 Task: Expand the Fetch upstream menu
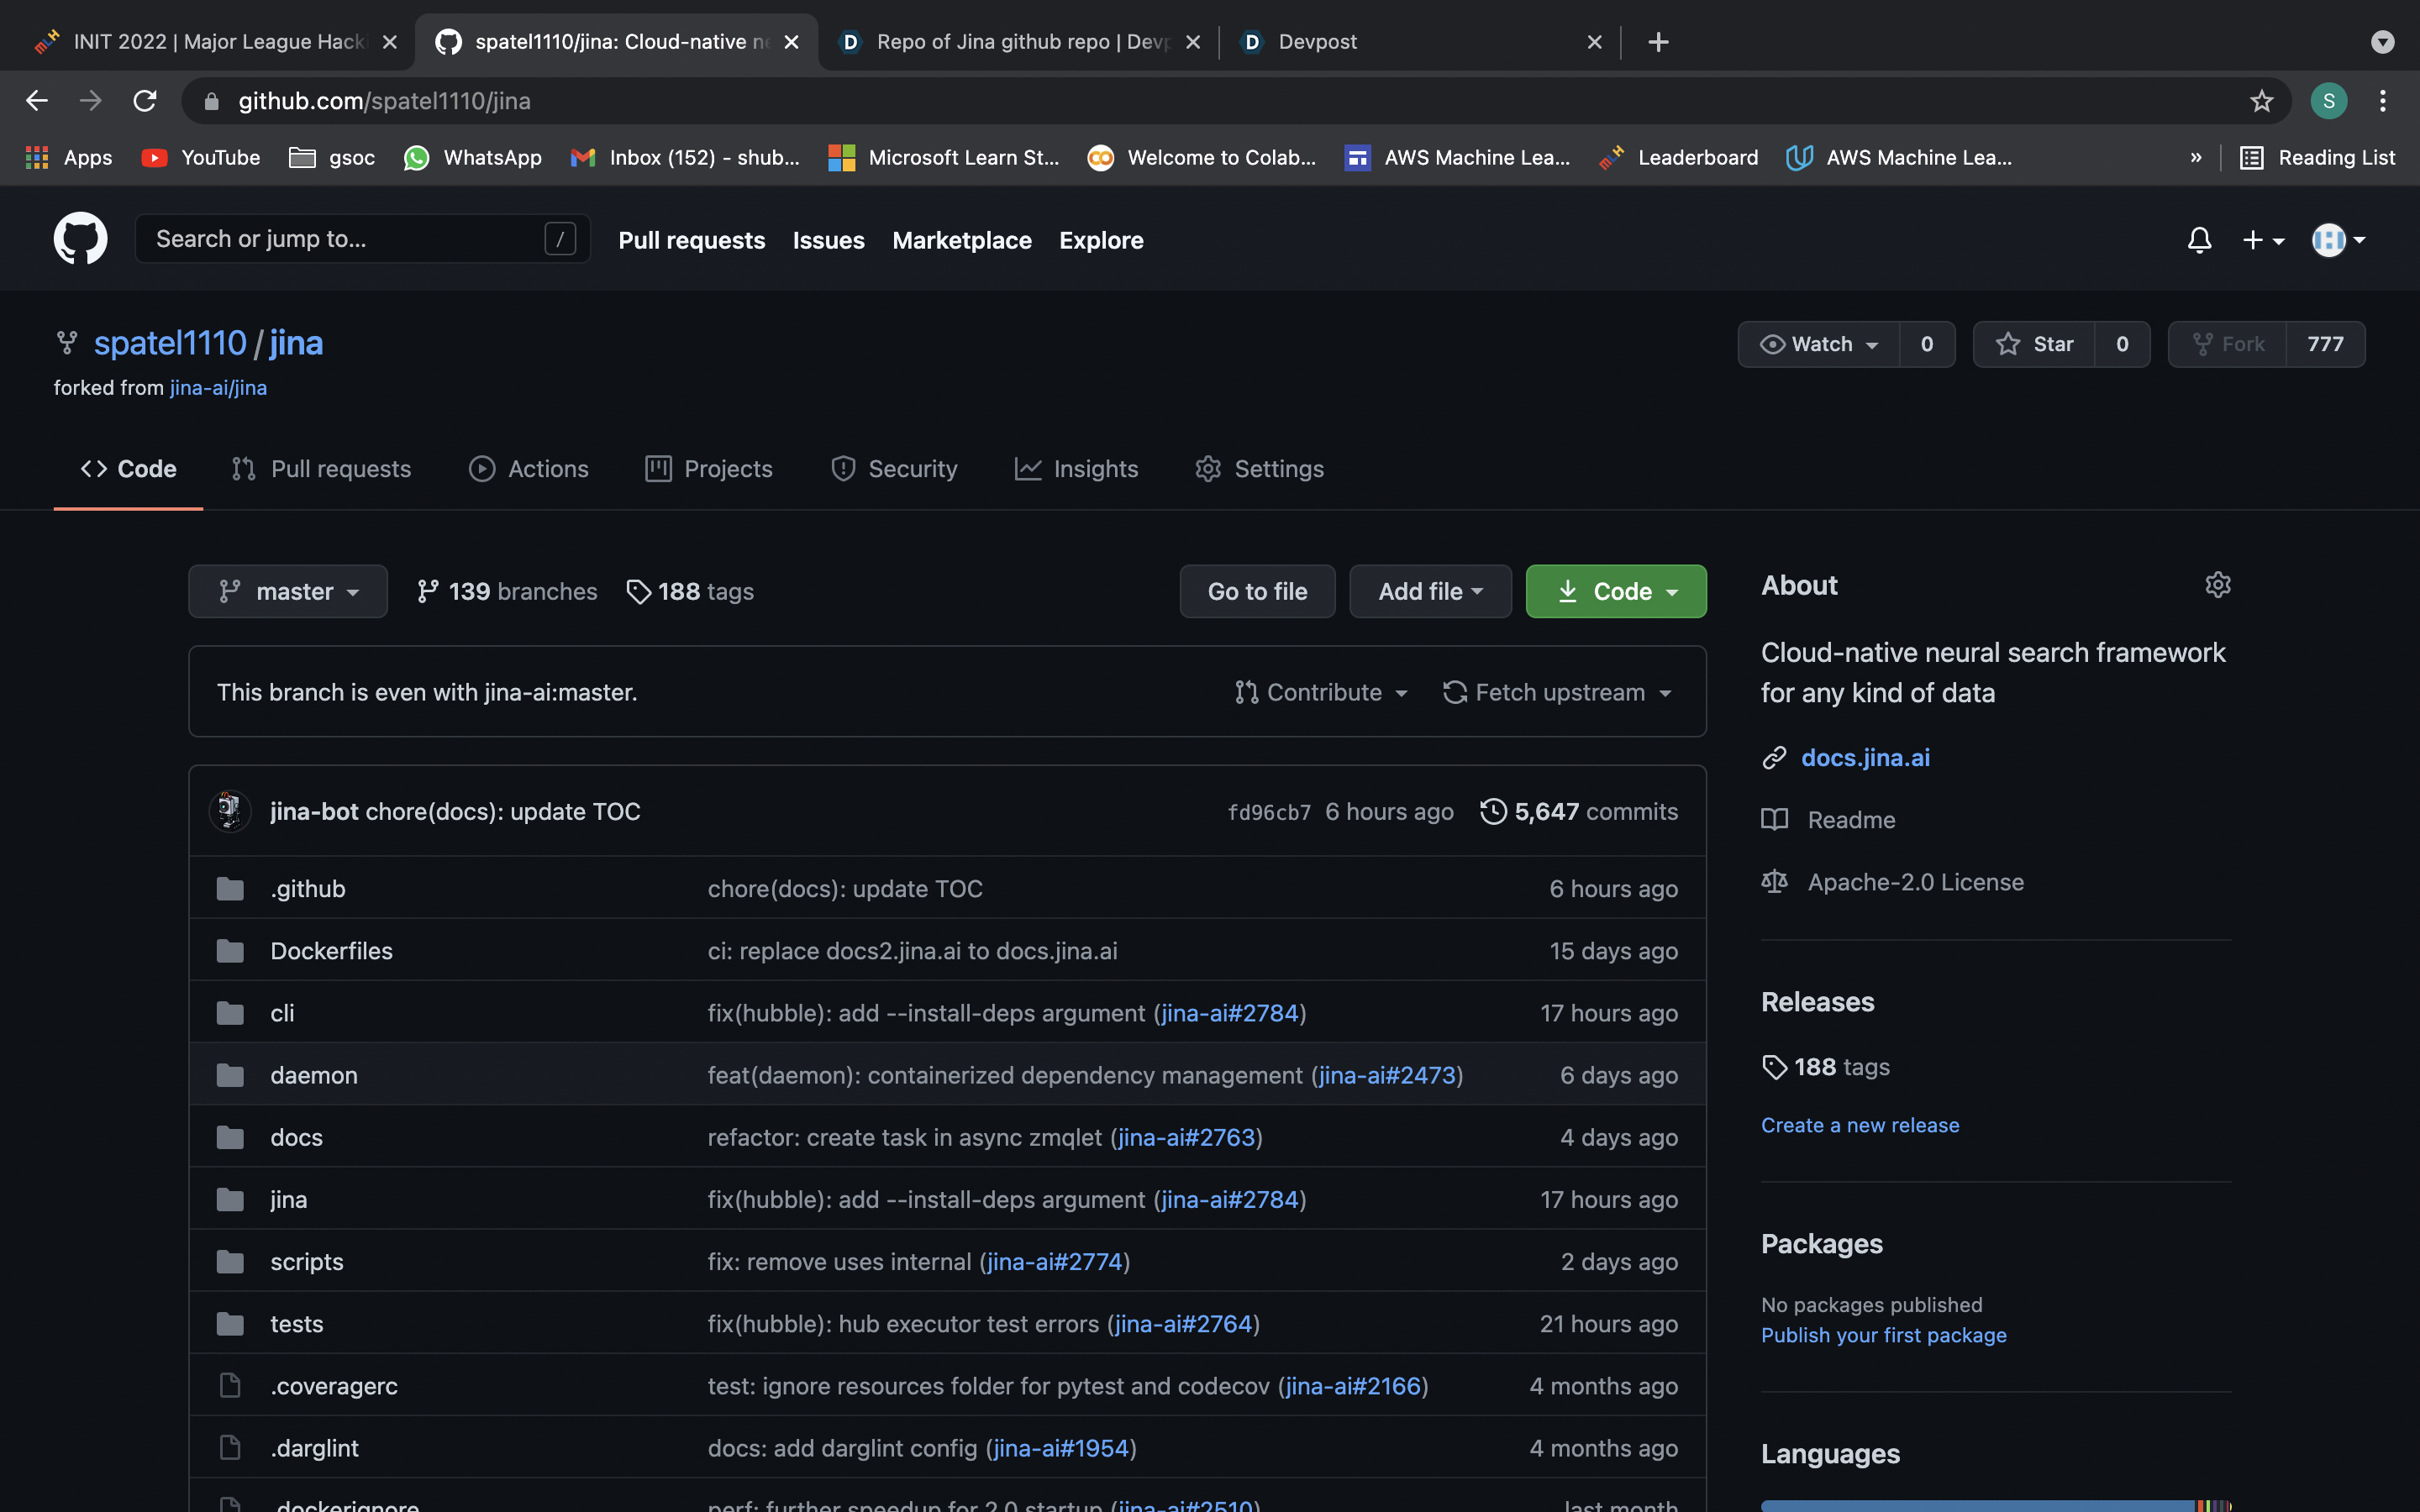coord(1557,692)
